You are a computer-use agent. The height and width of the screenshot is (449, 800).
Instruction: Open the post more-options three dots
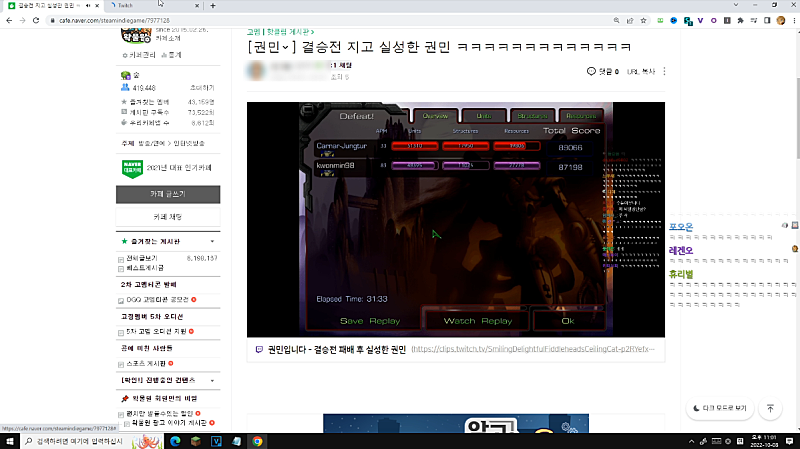pyautogui.click(x=664, y=71)
